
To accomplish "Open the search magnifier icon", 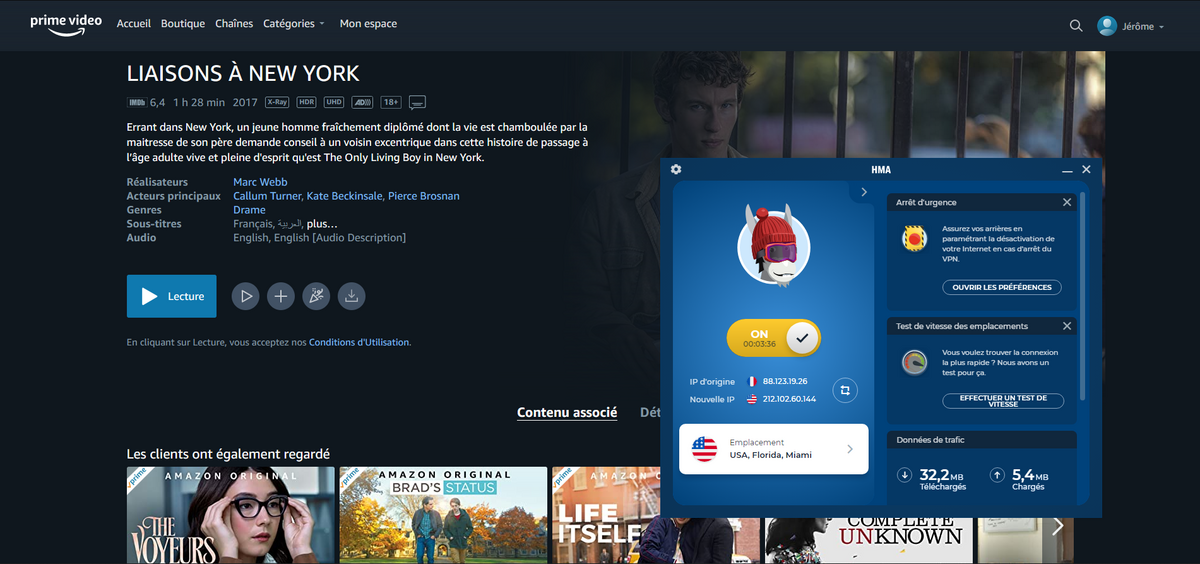I will (1076, 26).
